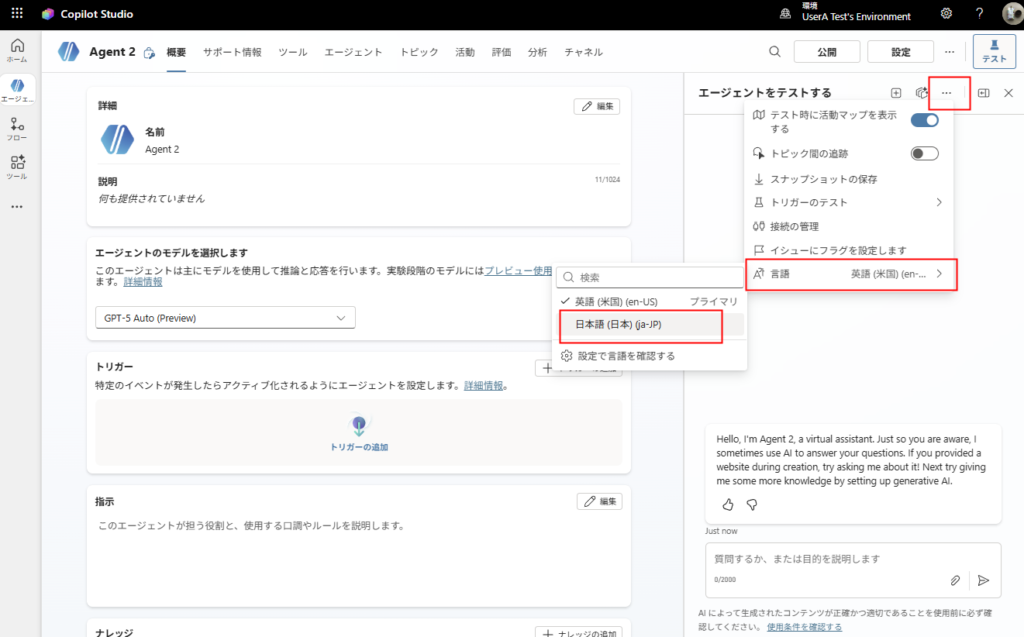Click thumbs down on the agent message
The height and width of the screenshot is (637, 1024).
click(752, 505)
